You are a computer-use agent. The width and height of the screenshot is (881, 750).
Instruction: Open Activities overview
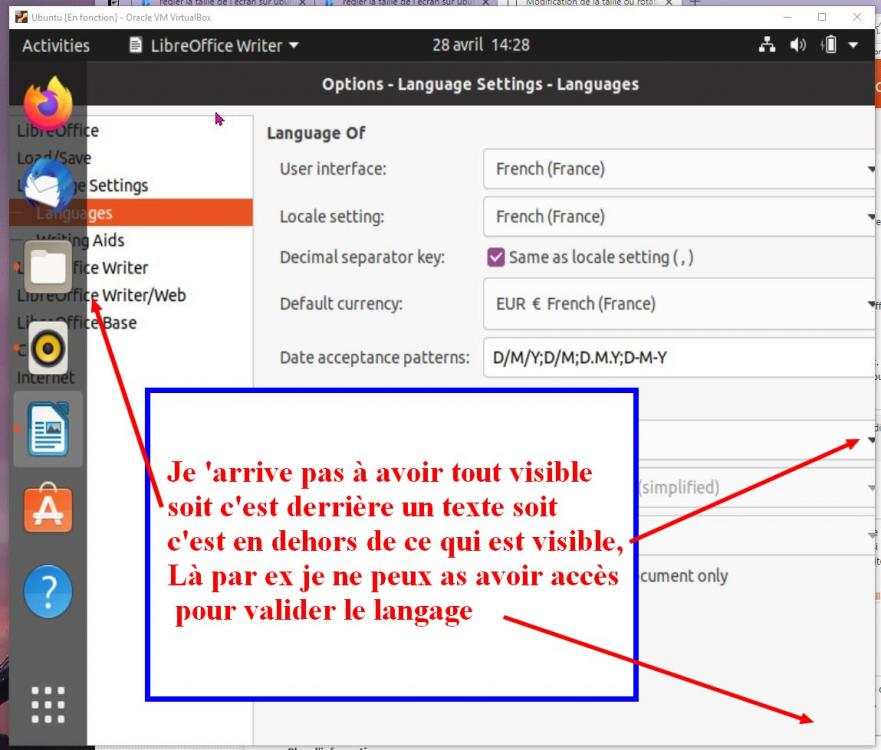click(x=56, y=46)
